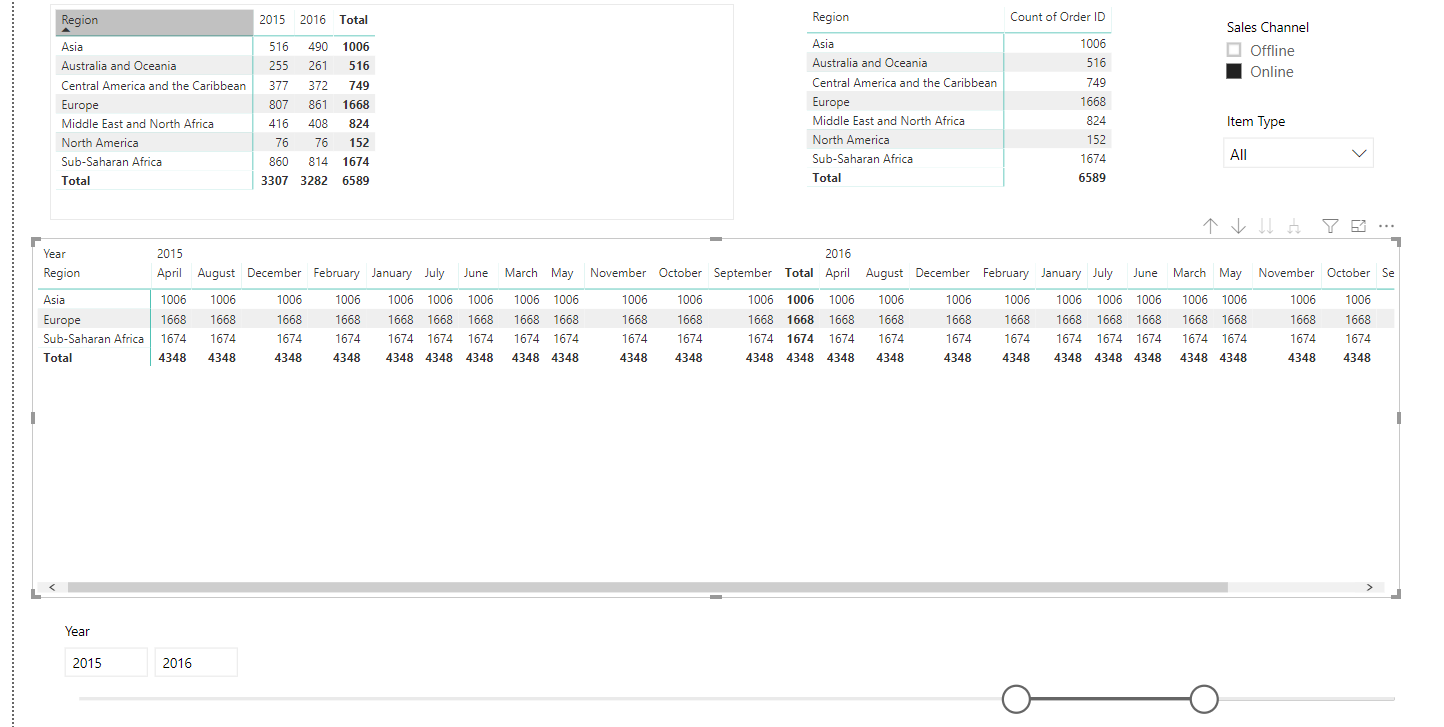Expand all down one level fork icon
This screenshot has width=1444, height=727.
1294,227
